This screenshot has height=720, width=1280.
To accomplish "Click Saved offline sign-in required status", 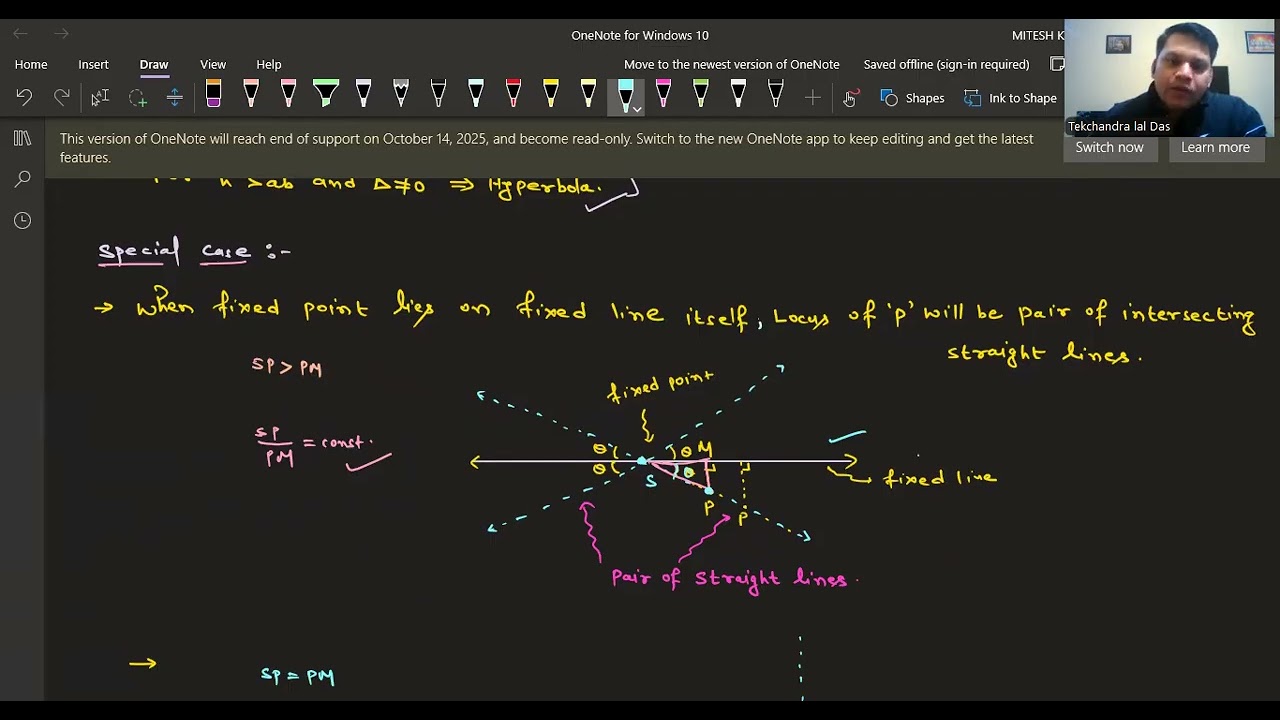I will point(946,64).
